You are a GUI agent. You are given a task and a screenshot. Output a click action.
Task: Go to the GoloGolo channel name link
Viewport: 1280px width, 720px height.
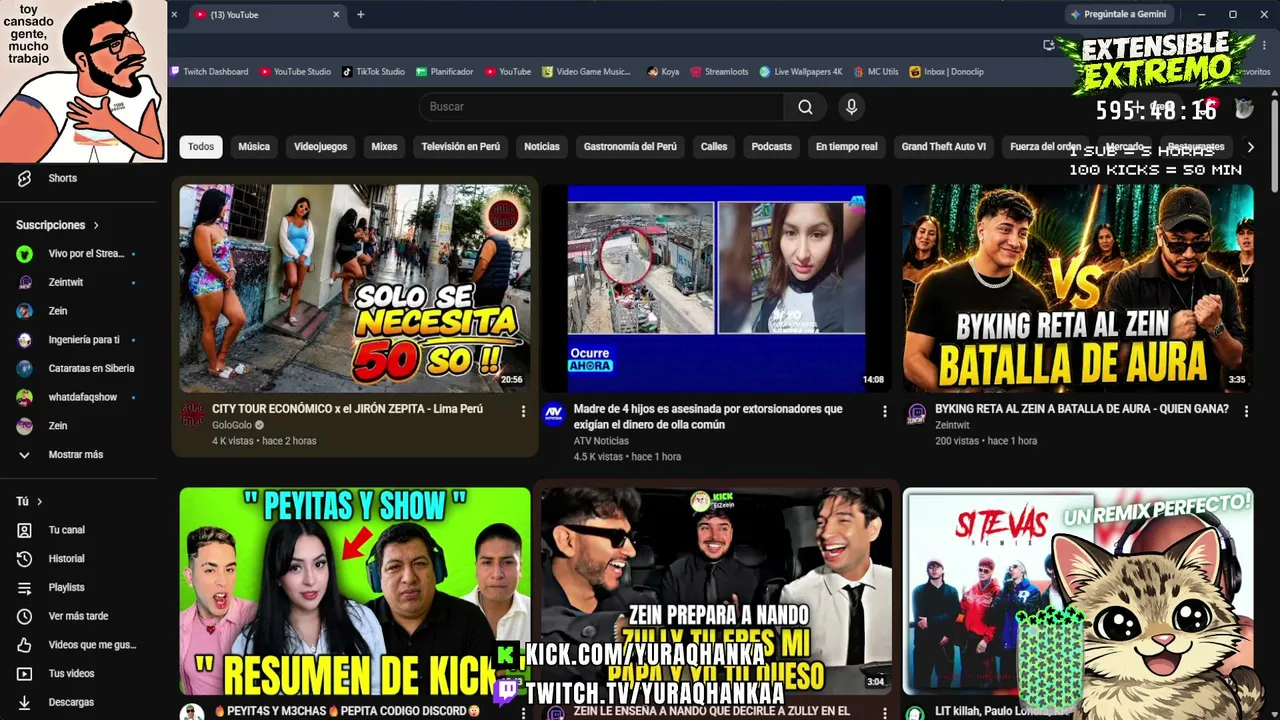[232, 426]
